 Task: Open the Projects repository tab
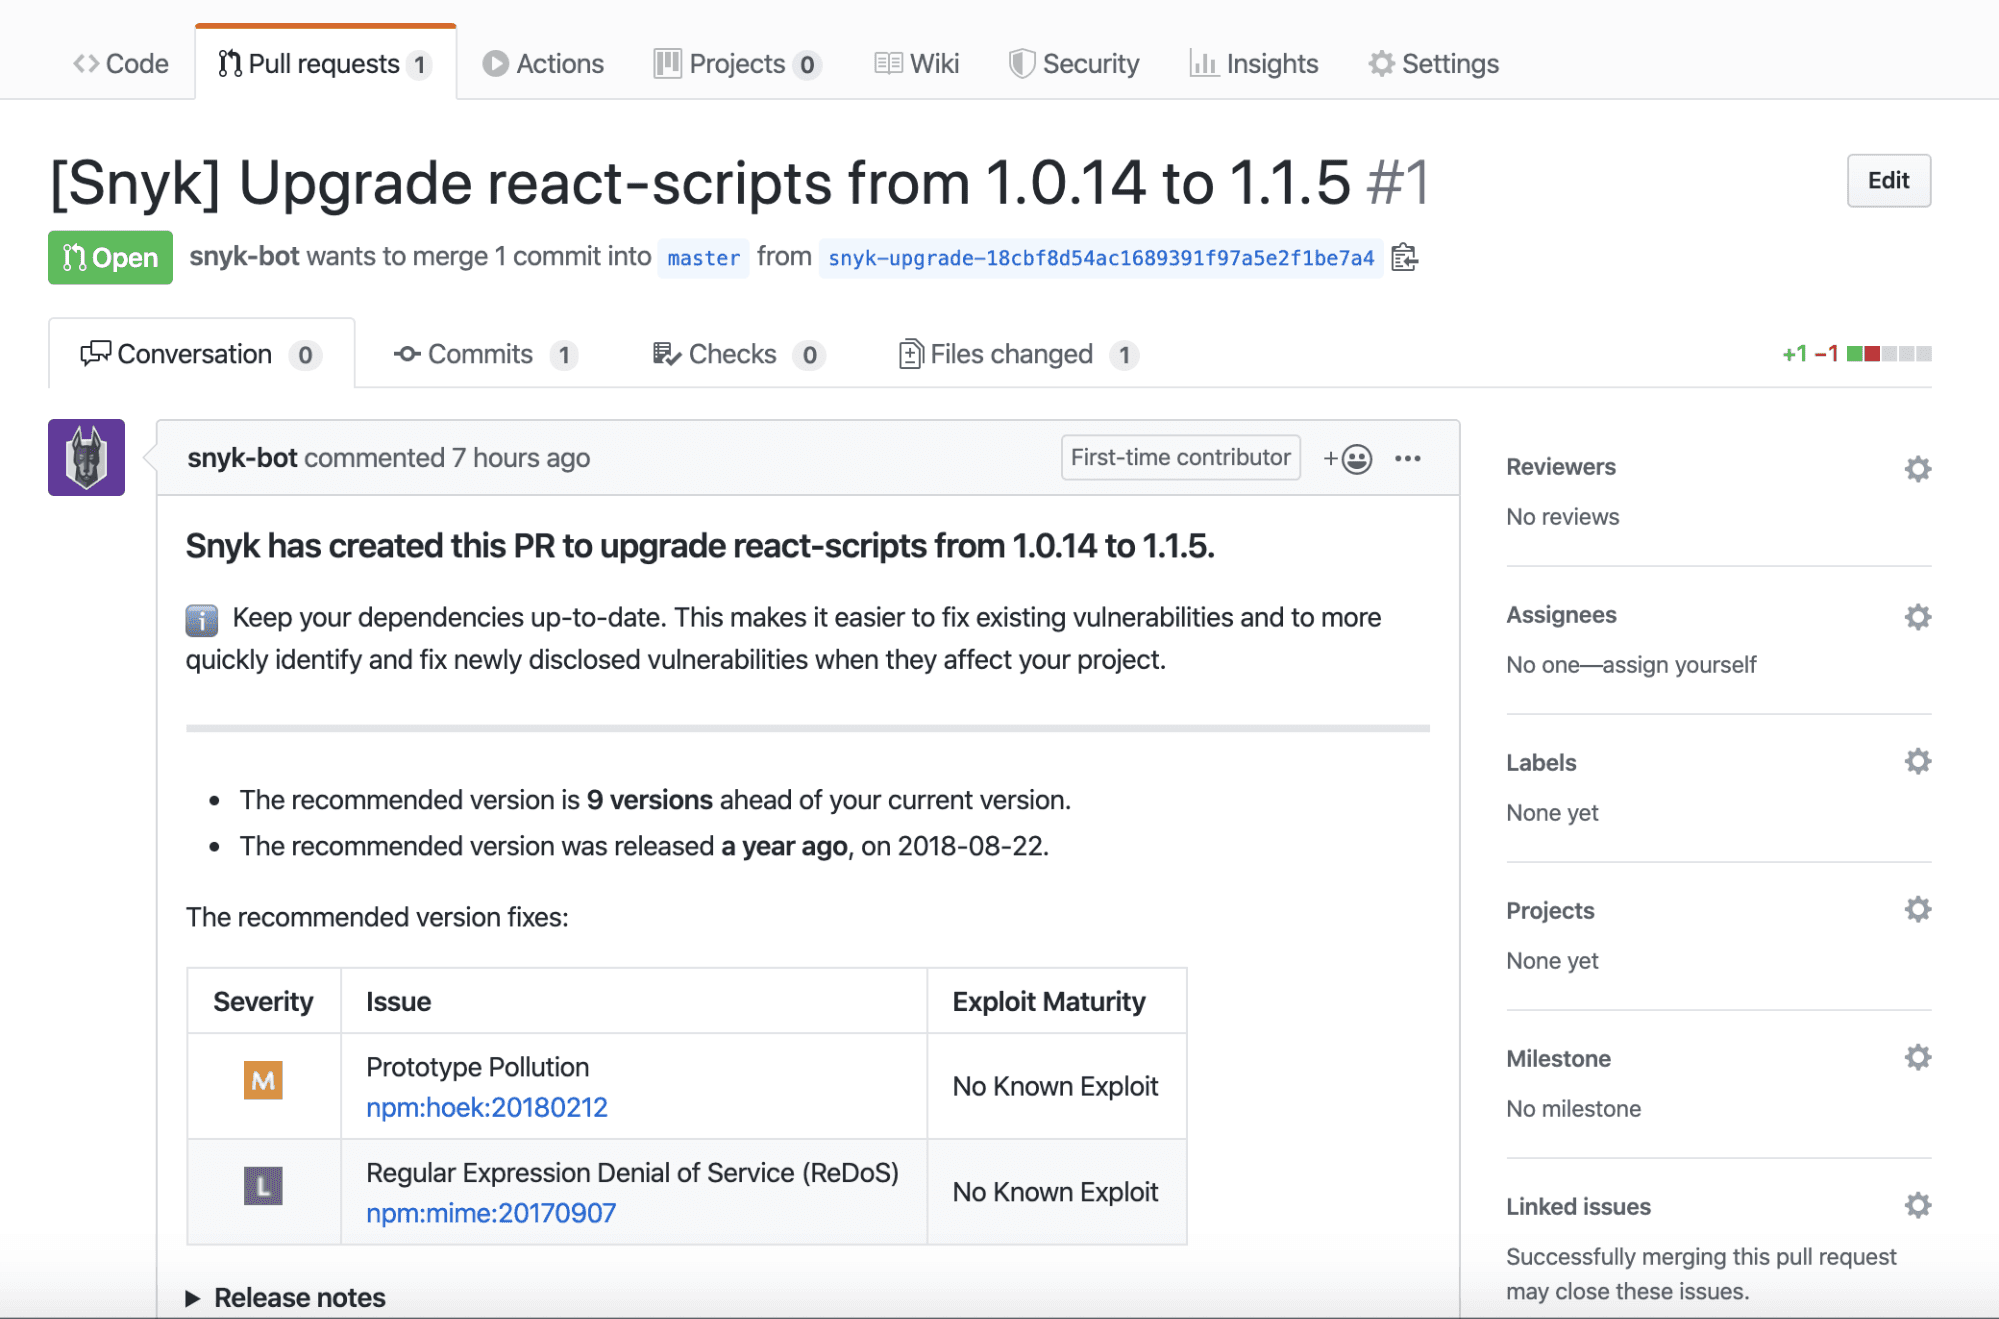737,64
